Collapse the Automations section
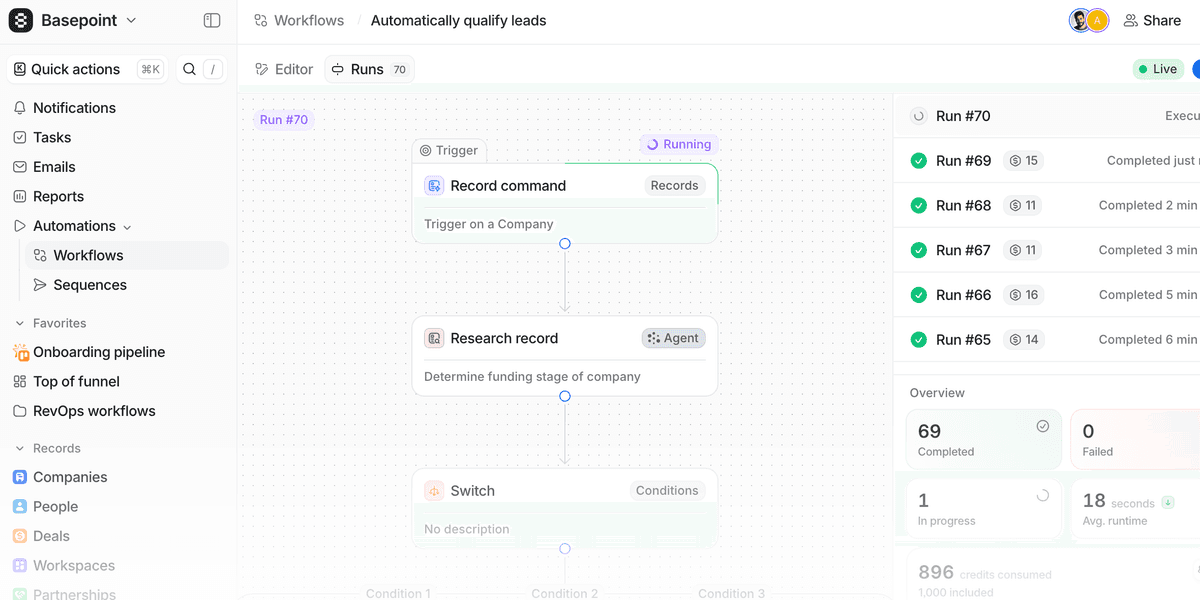This screenshot has width=1200, height=600. [x=127, y=227]
